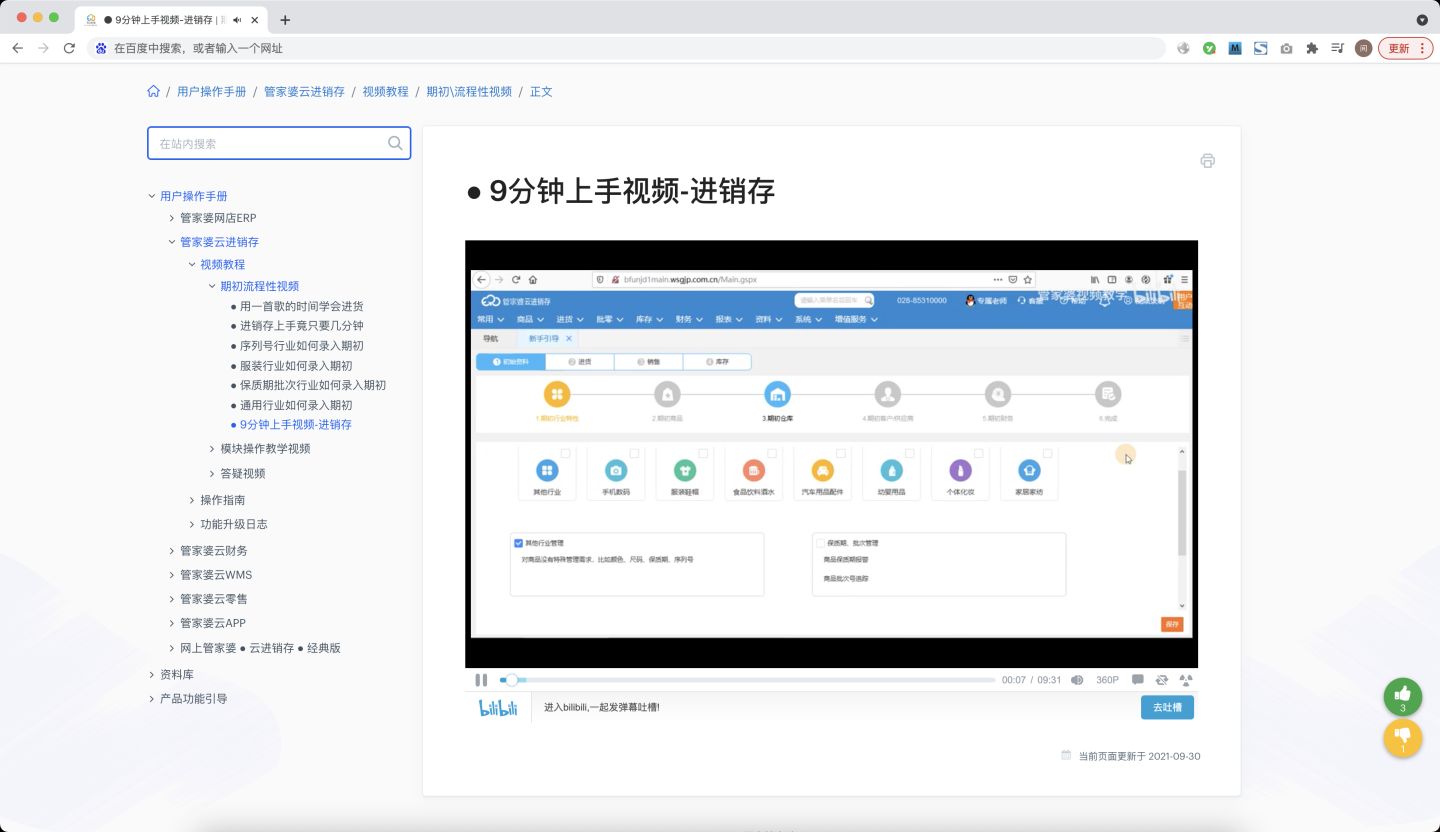This screenshot has height=832, width=1440.
Task: Click breadcrumb link 用户操作手册
Action: point(211,91)
